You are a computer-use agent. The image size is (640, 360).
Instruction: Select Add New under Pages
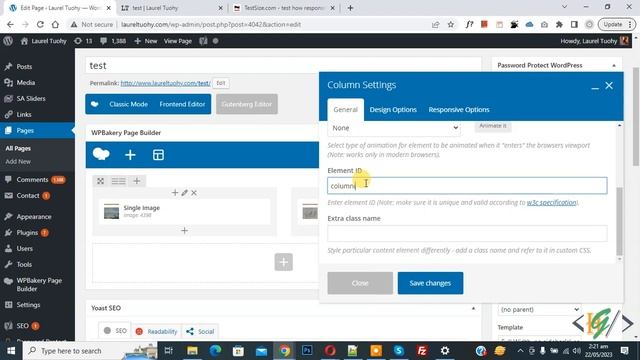click(18, 161)
